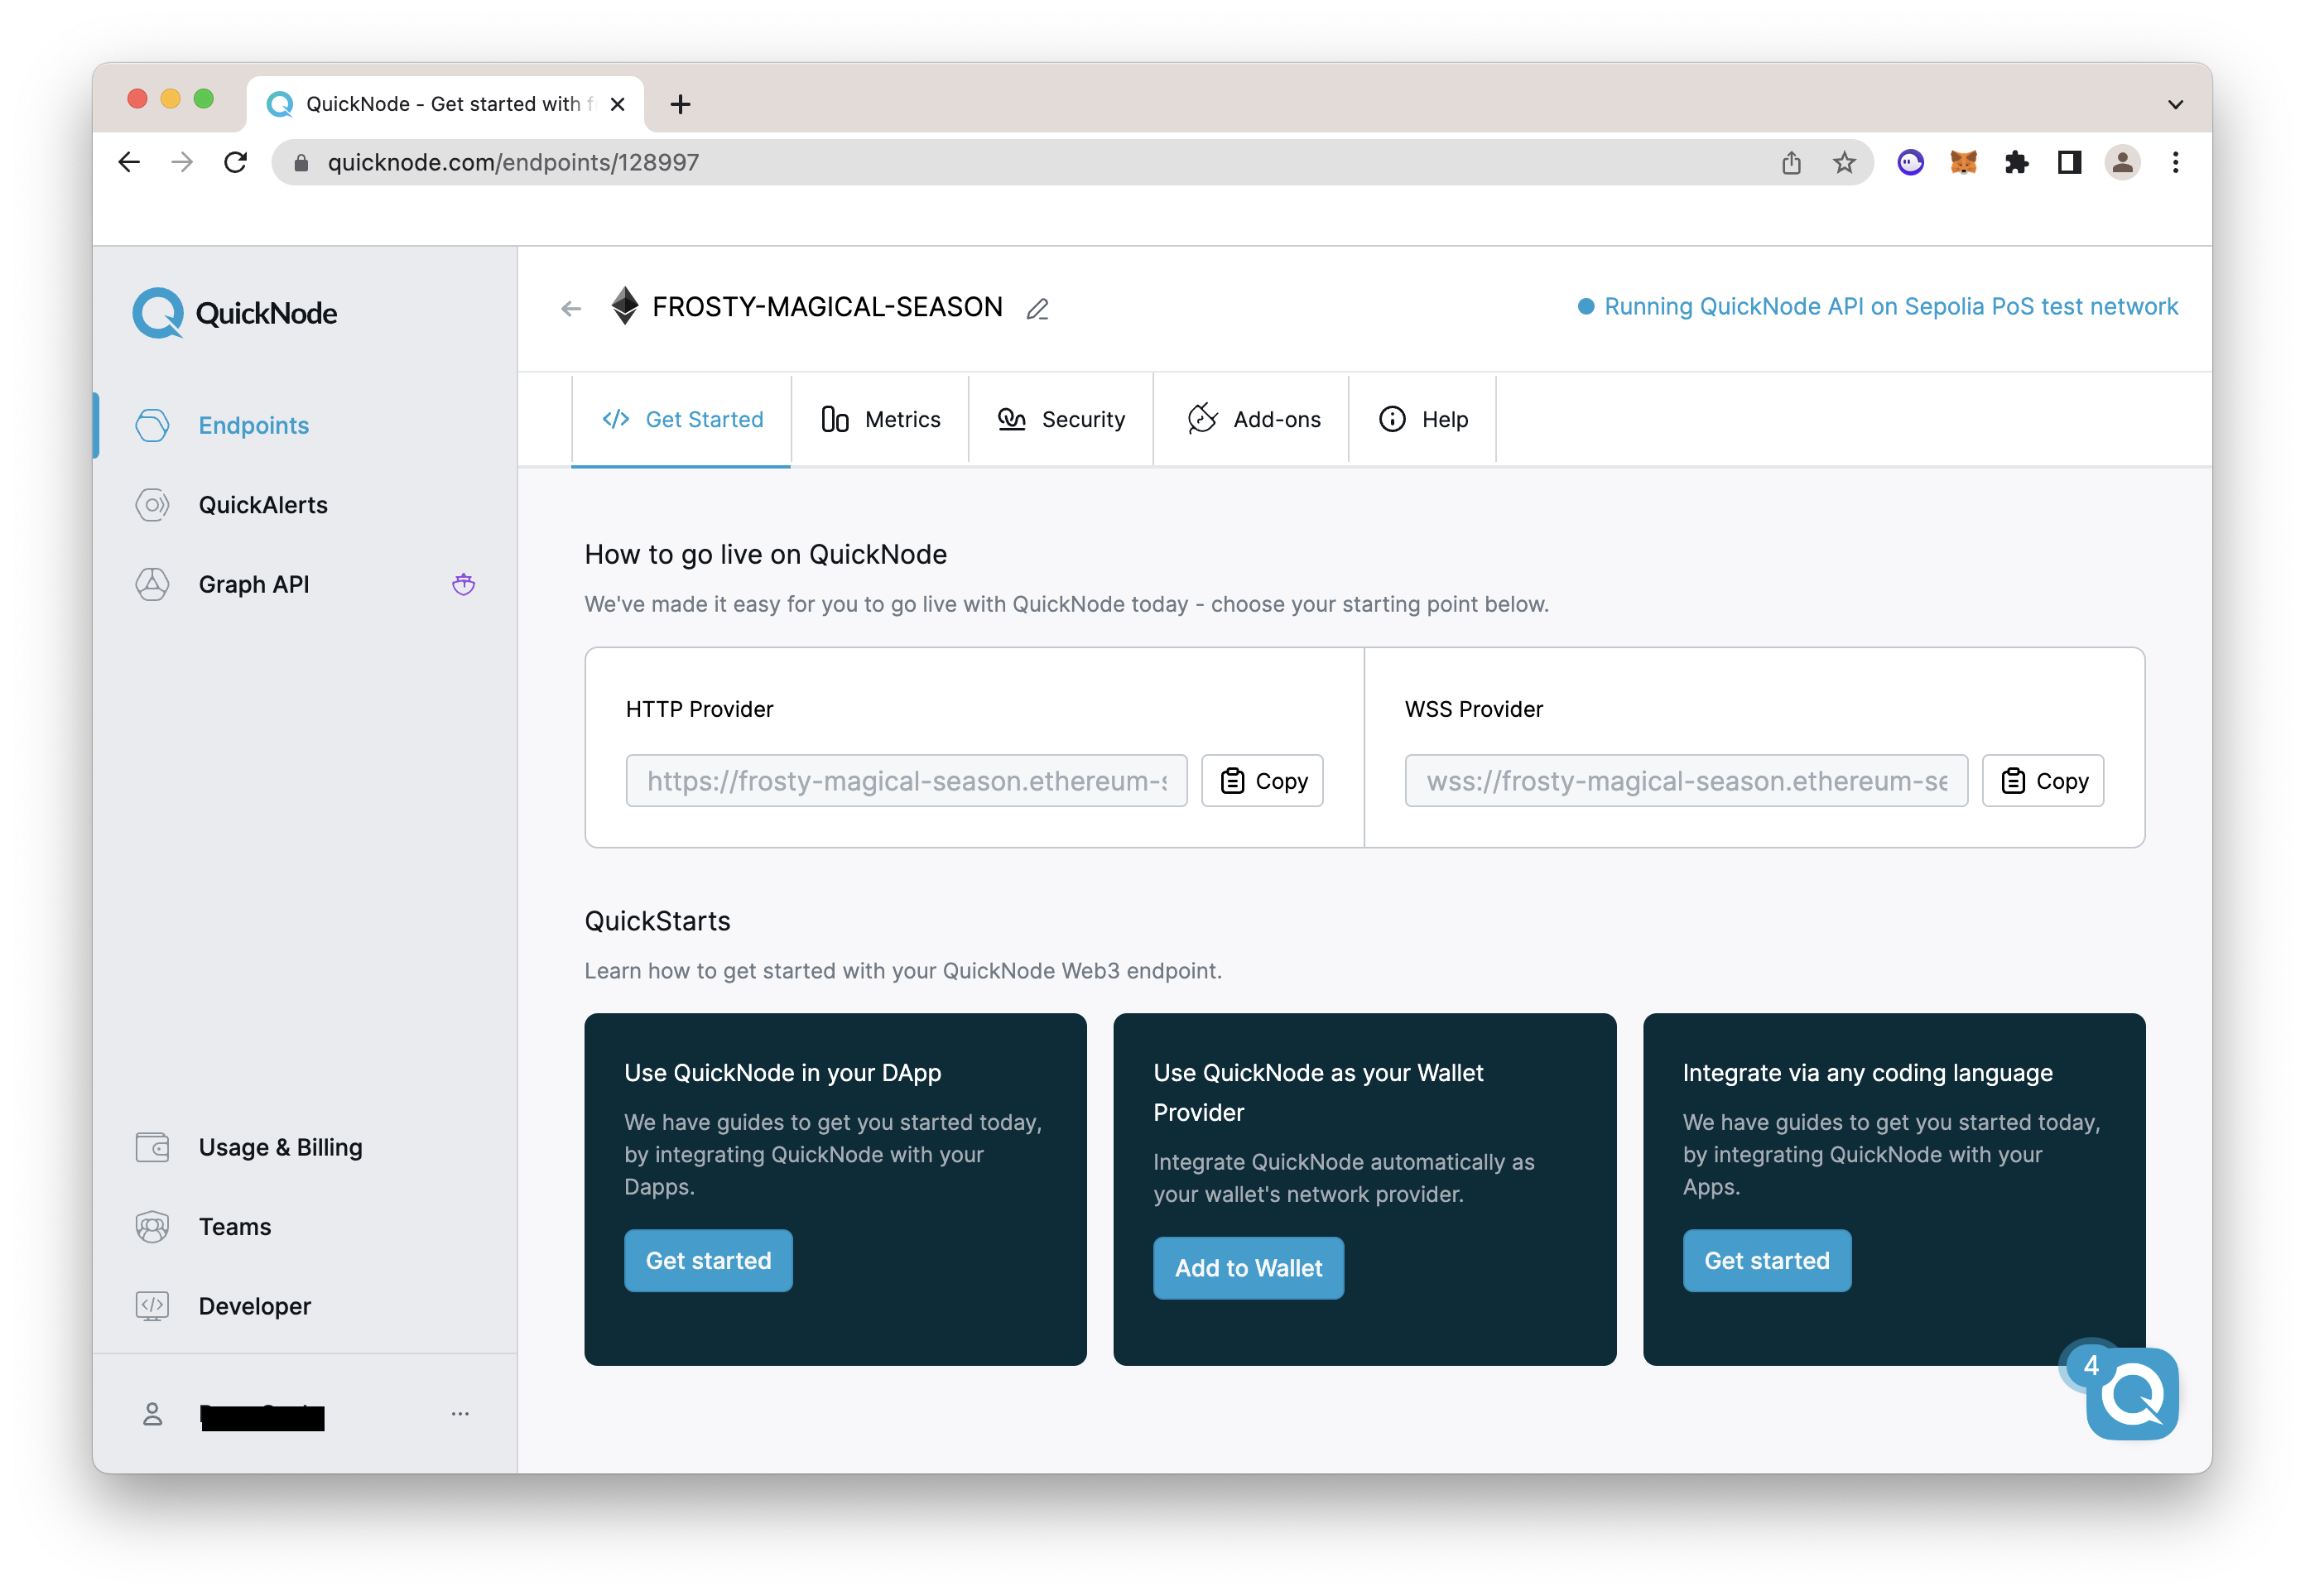Open QuickAlerts in the sidebar
This screenshot has width=2305, height=1596.
(262, 505)
